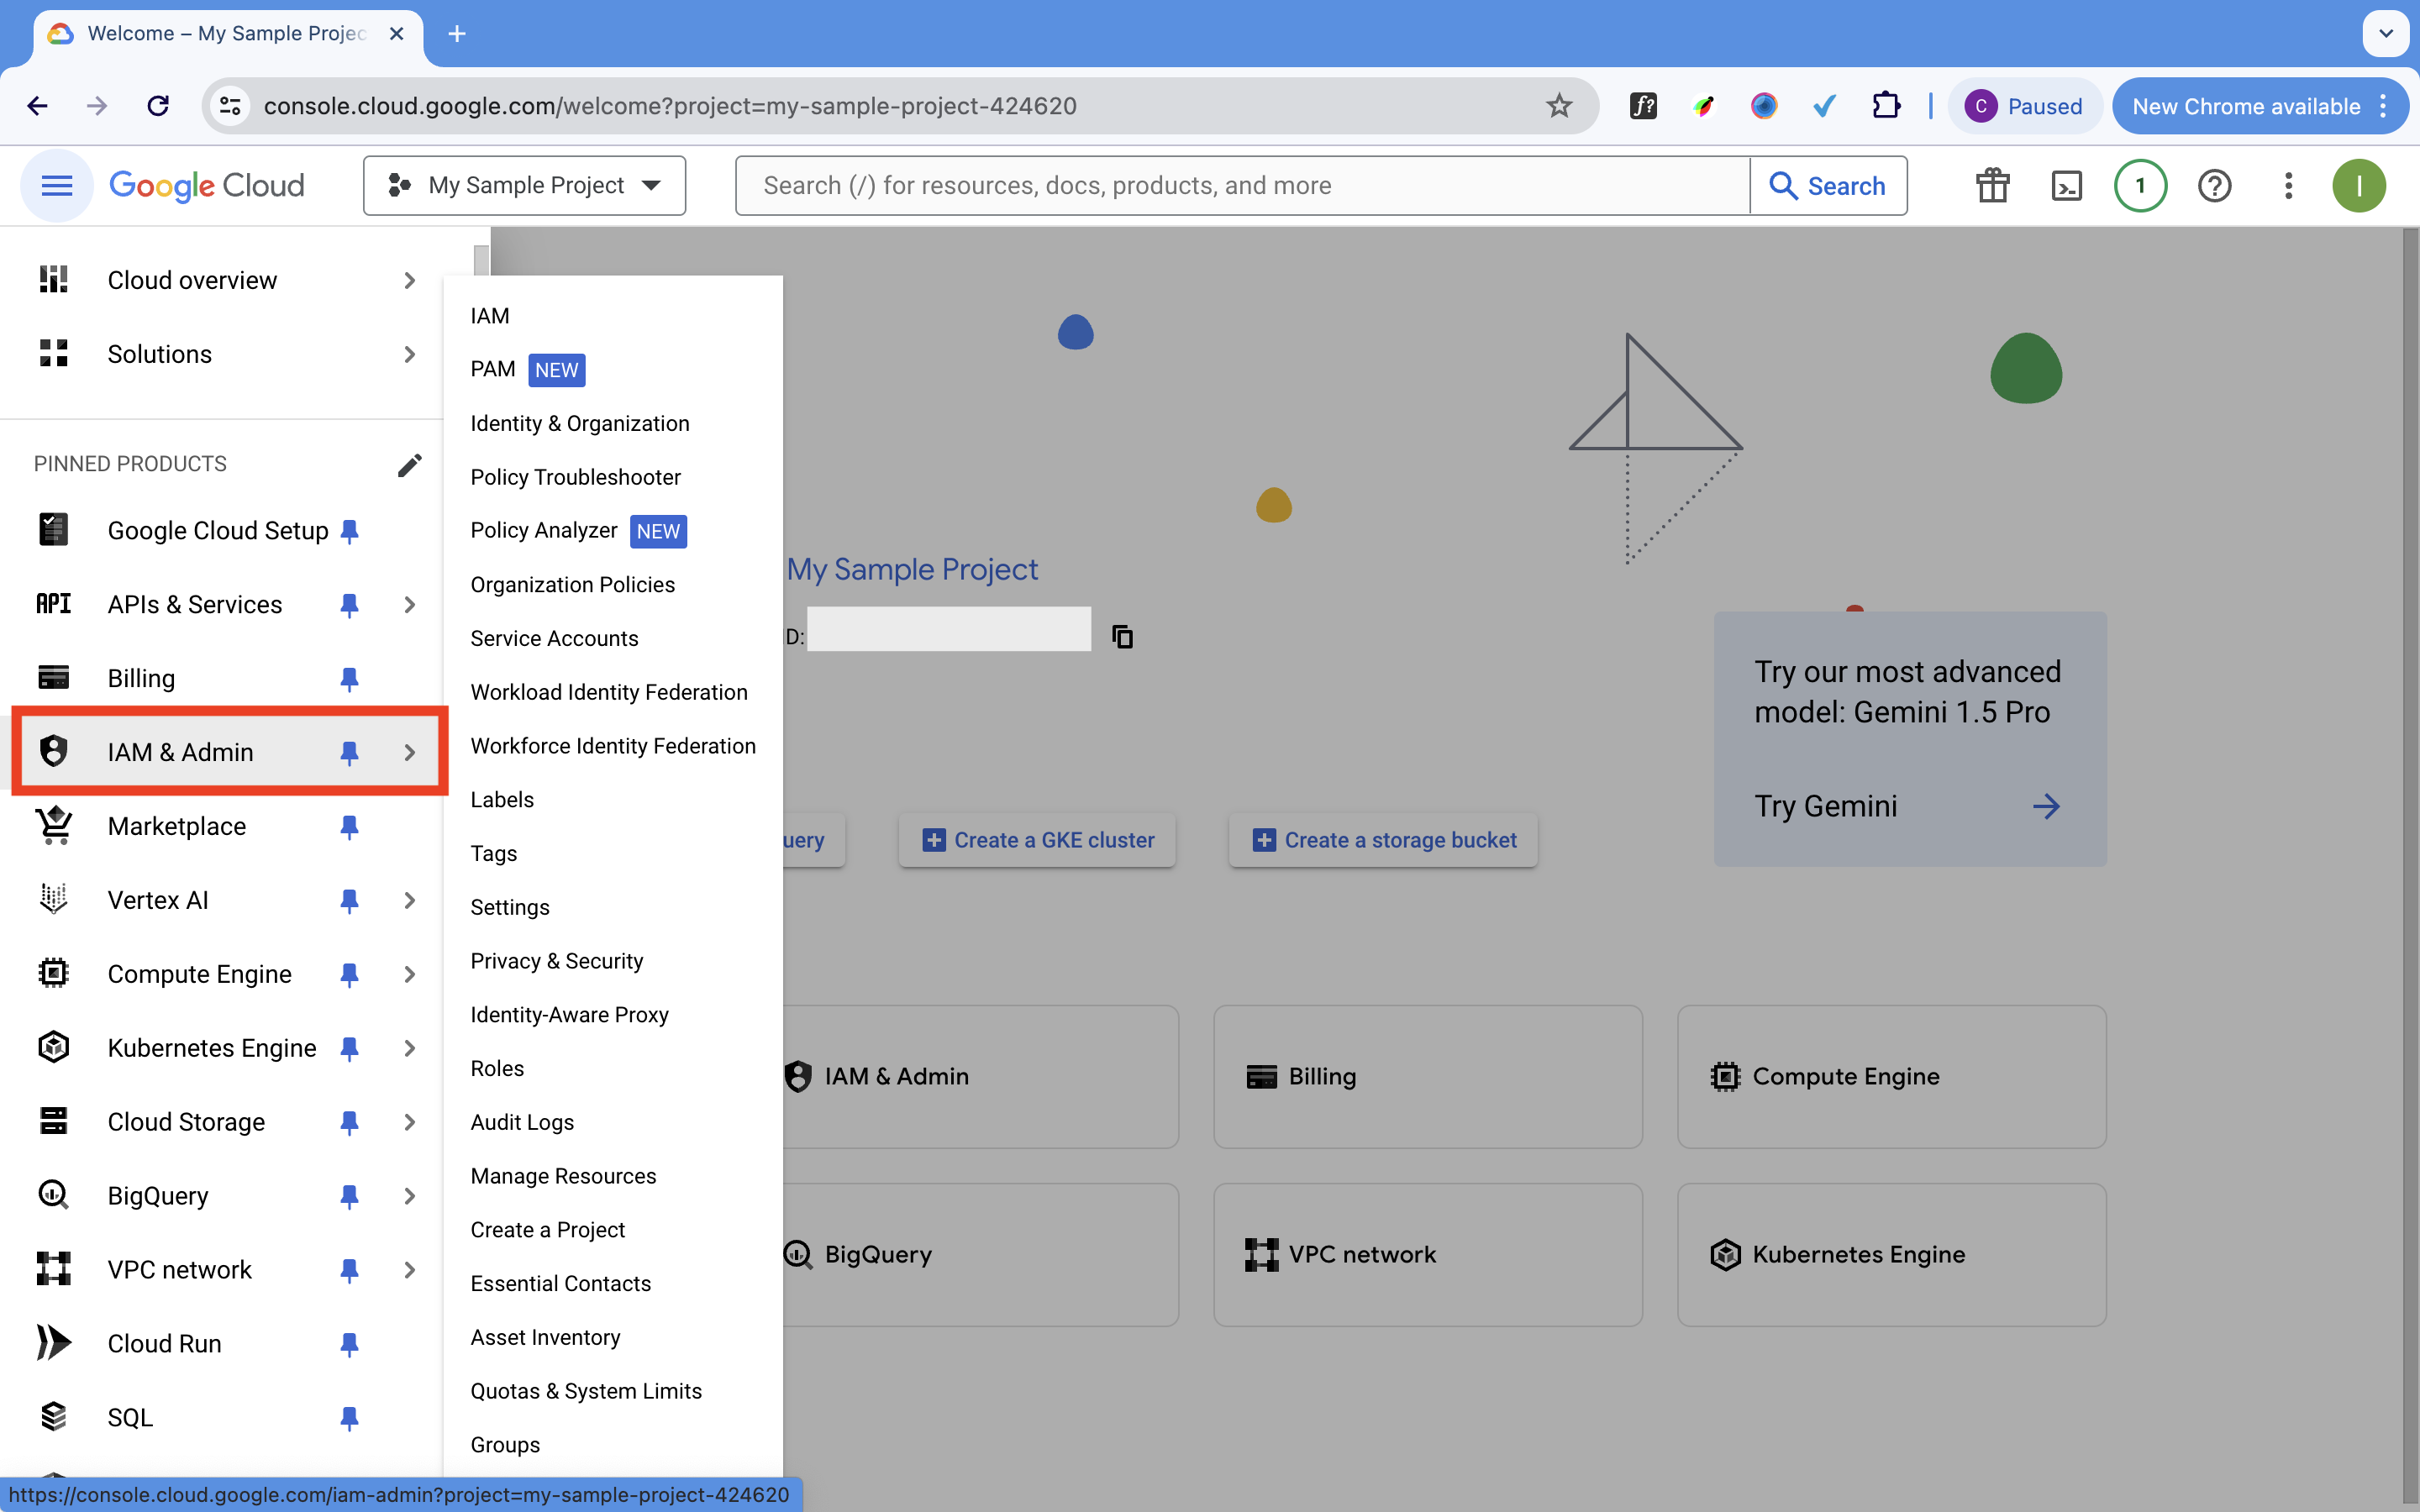This screenshot has width=2420, height=1512.
Task: Click the browser address bar URL
Action: (670, 105)
